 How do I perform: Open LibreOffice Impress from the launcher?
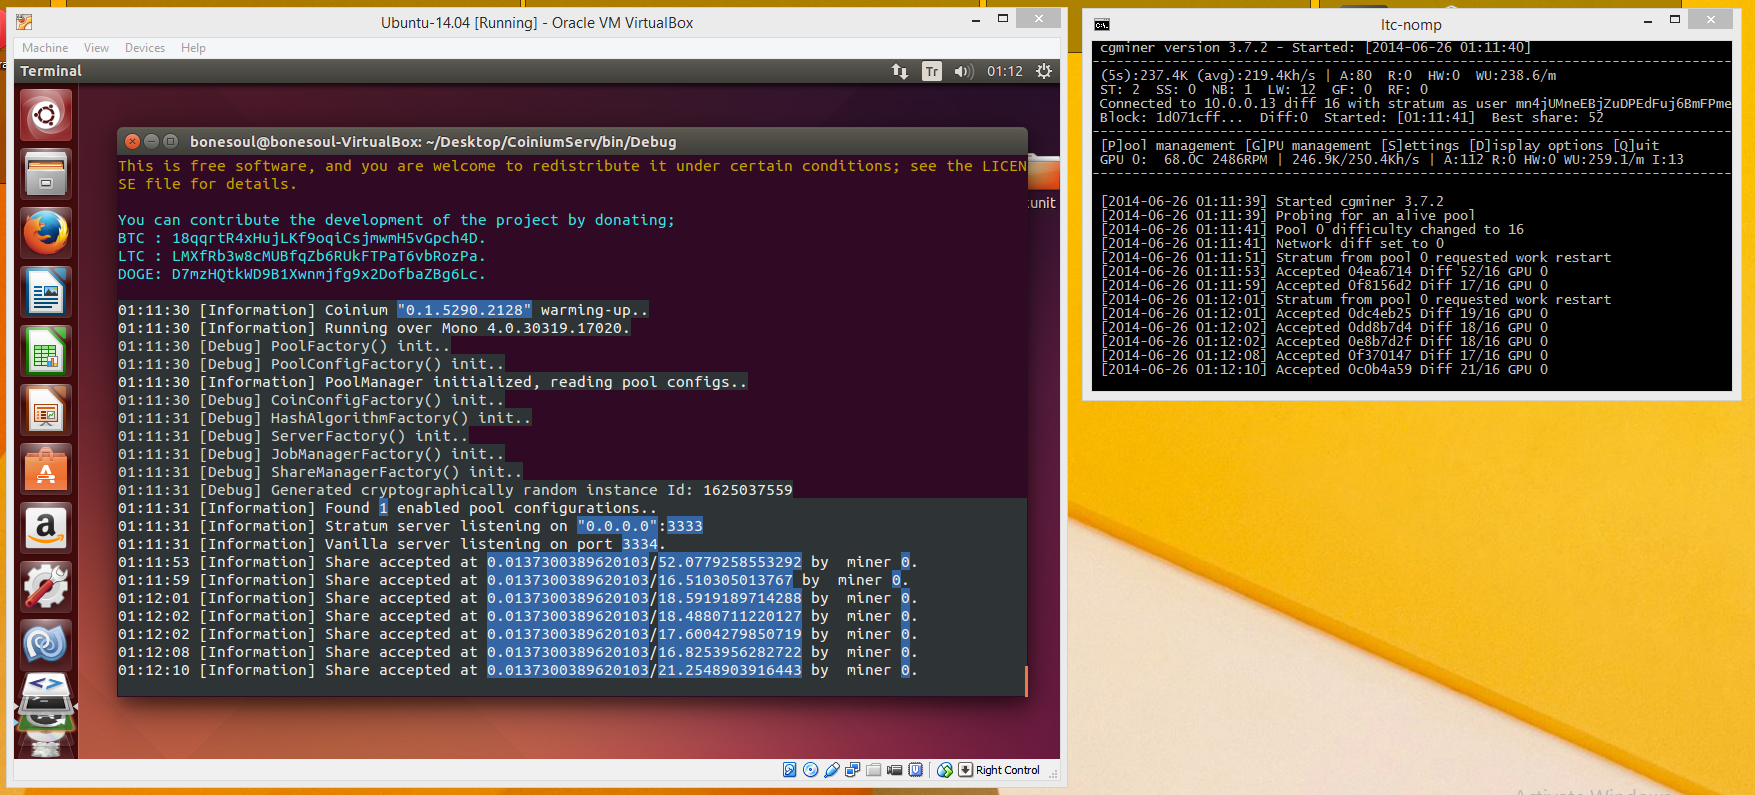tap(46, 410)
